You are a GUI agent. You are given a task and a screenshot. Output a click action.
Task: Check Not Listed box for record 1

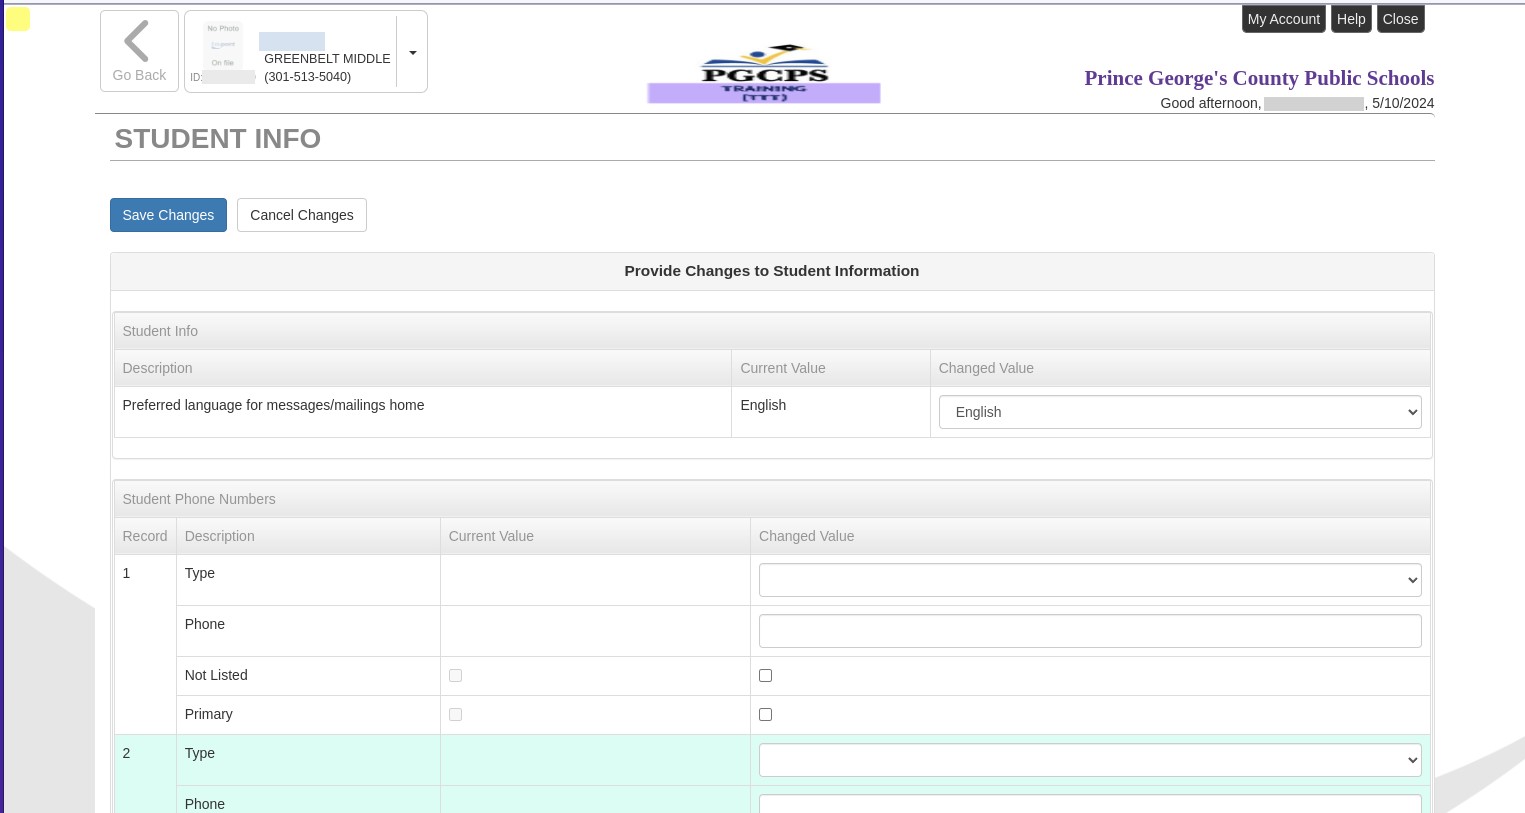tap(766, 676)
